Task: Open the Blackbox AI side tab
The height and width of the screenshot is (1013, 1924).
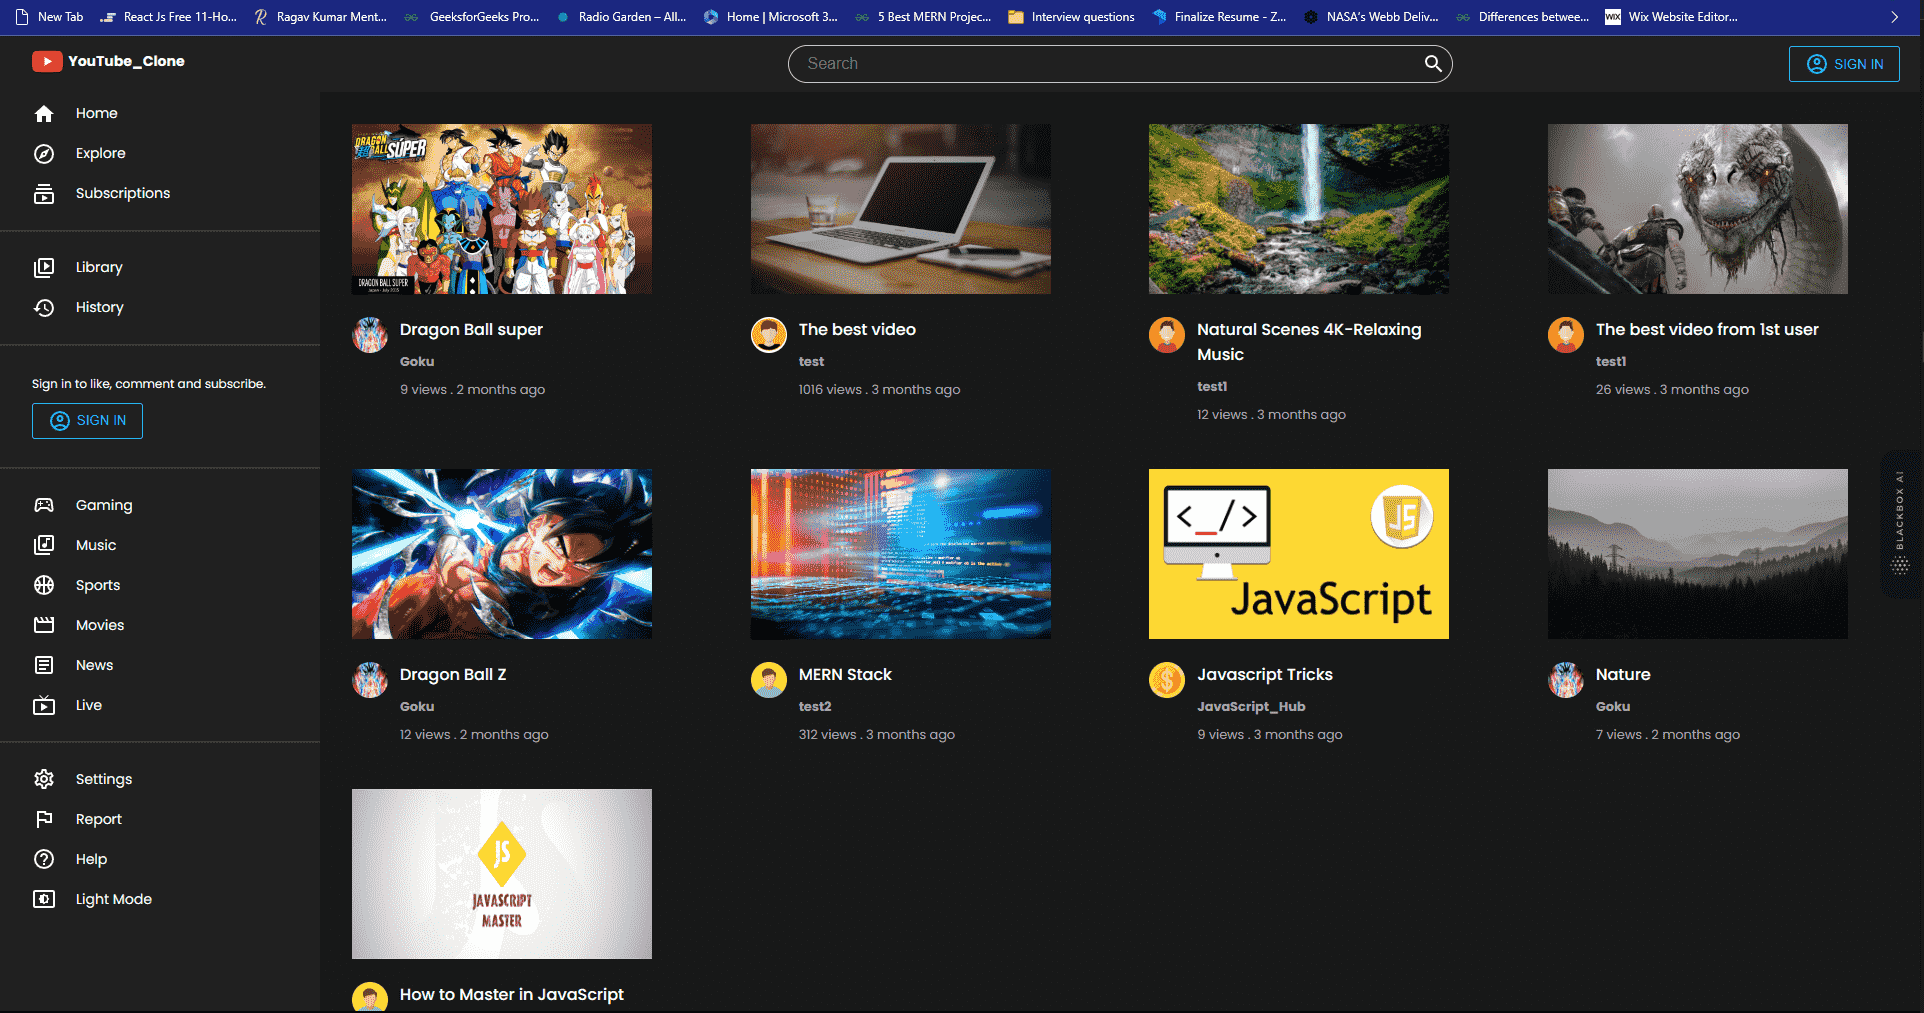Action: [1901, 524]
